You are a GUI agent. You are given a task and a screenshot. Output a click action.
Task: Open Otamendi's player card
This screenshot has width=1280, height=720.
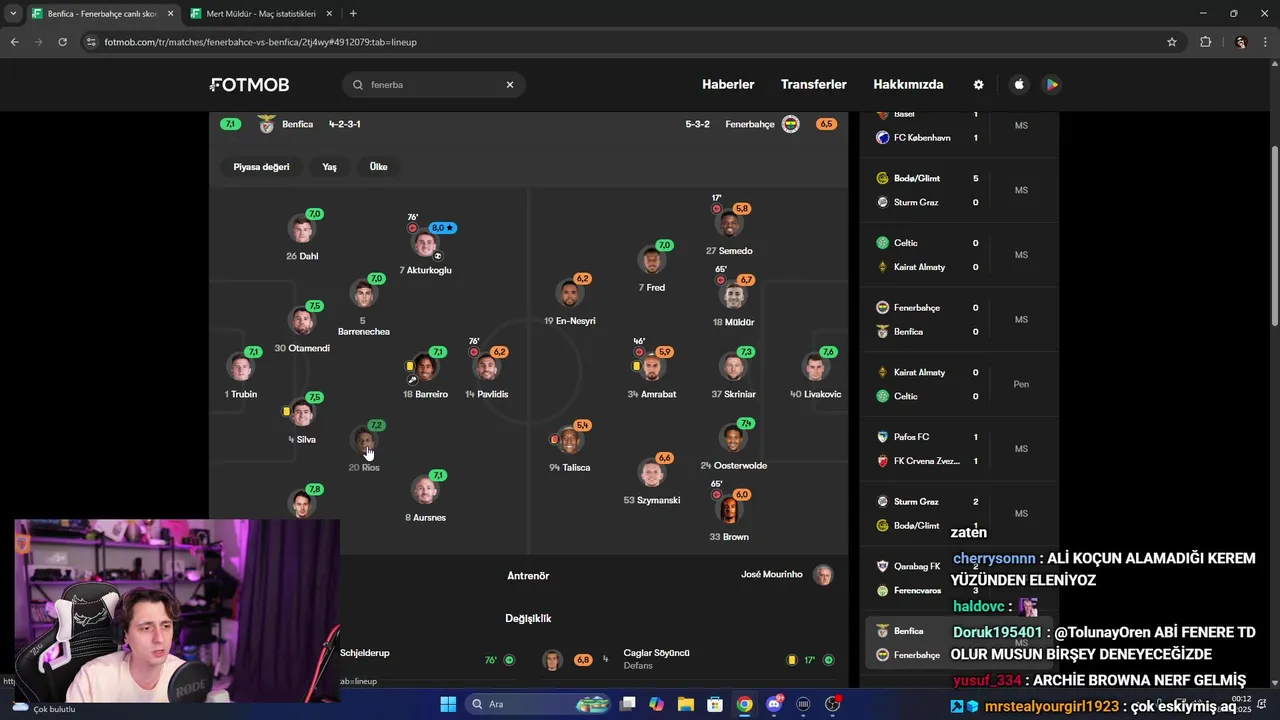302,324
